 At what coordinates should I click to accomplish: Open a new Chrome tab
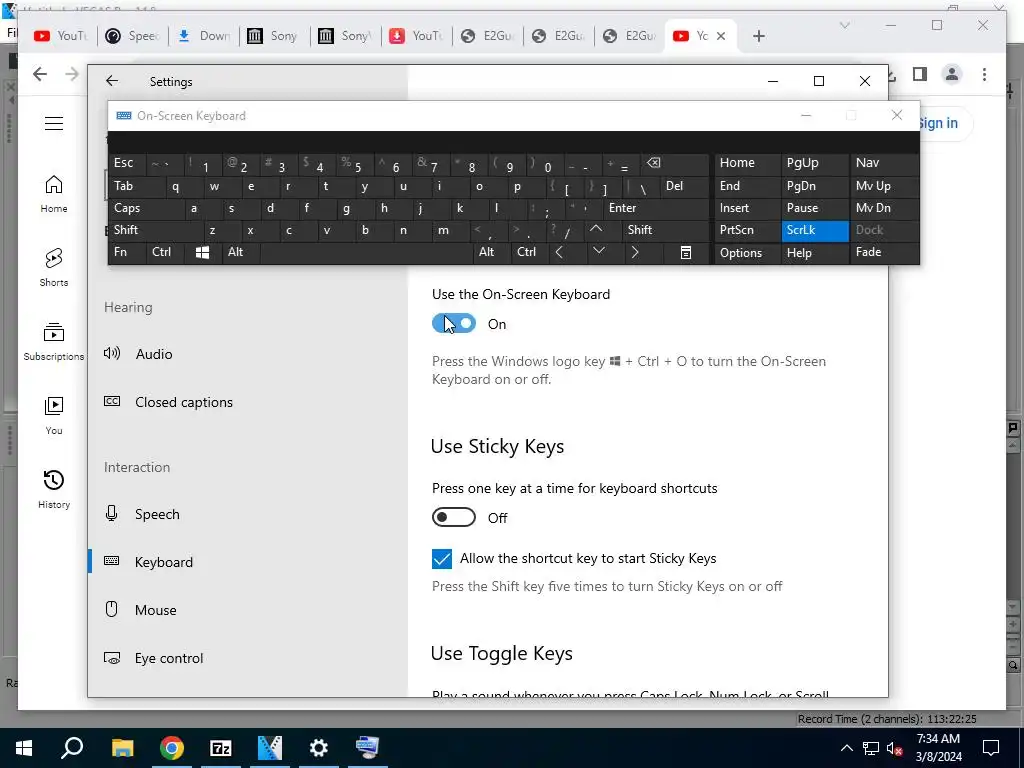[x=758, y=36]
